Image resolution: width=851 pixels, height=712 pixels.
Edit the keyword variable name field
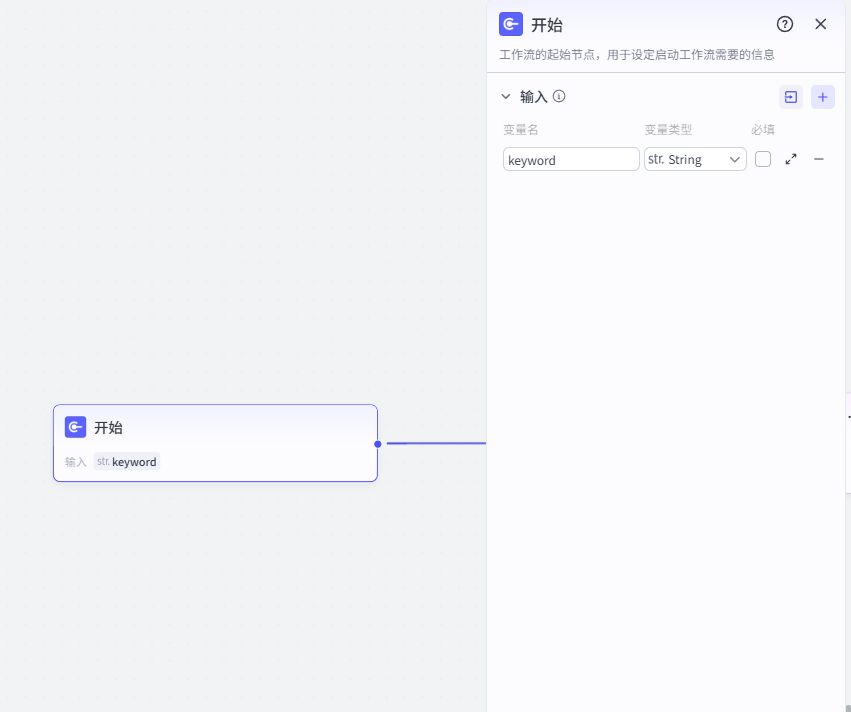click(571, 160)
